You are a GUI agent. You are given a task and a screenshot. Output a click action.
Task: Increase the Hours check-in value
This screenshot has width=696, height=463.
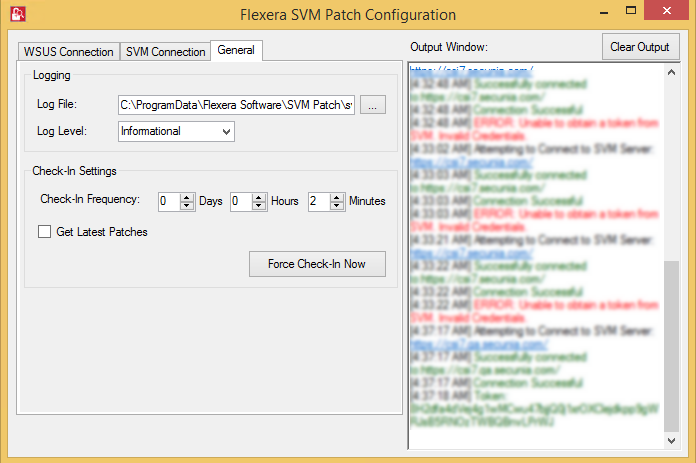click(x=259, y=197)
